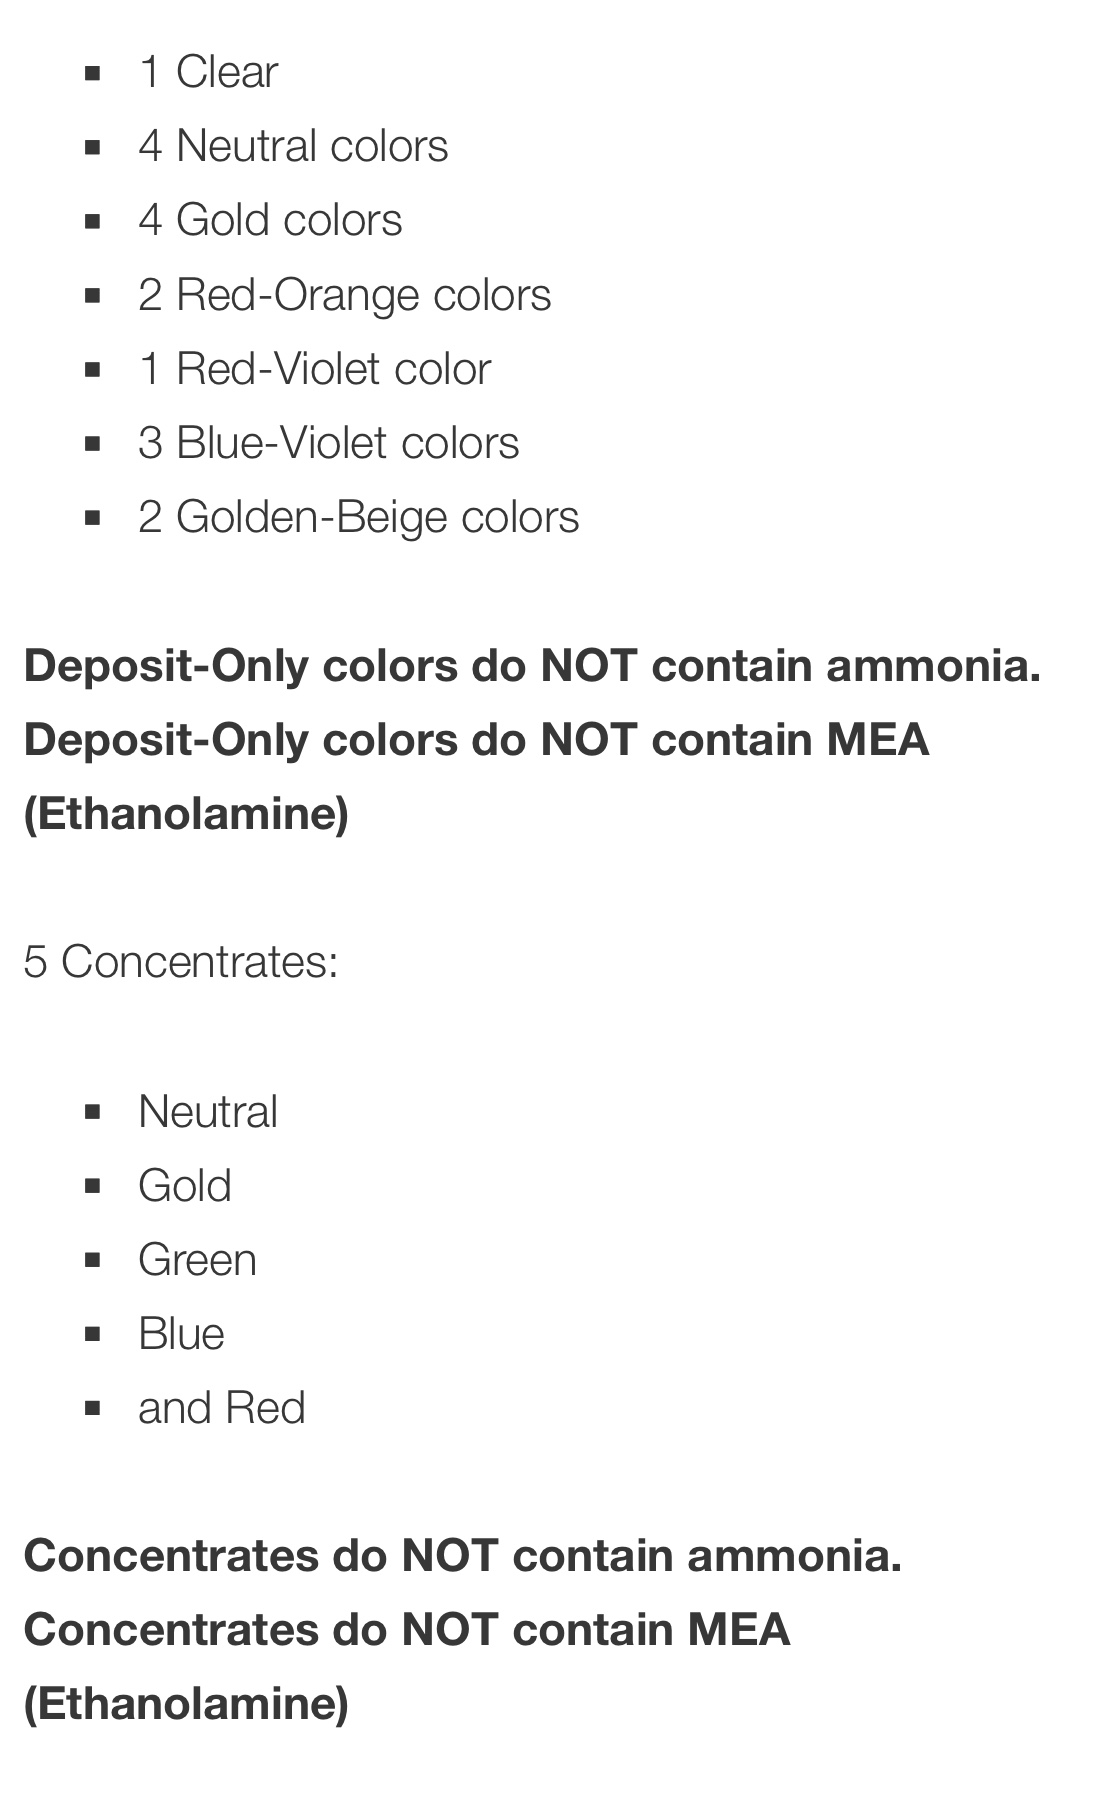Click the square bullet marker beside "Green"
The height and width of the screenshot is (1803, 1113).
[93, 1260]
